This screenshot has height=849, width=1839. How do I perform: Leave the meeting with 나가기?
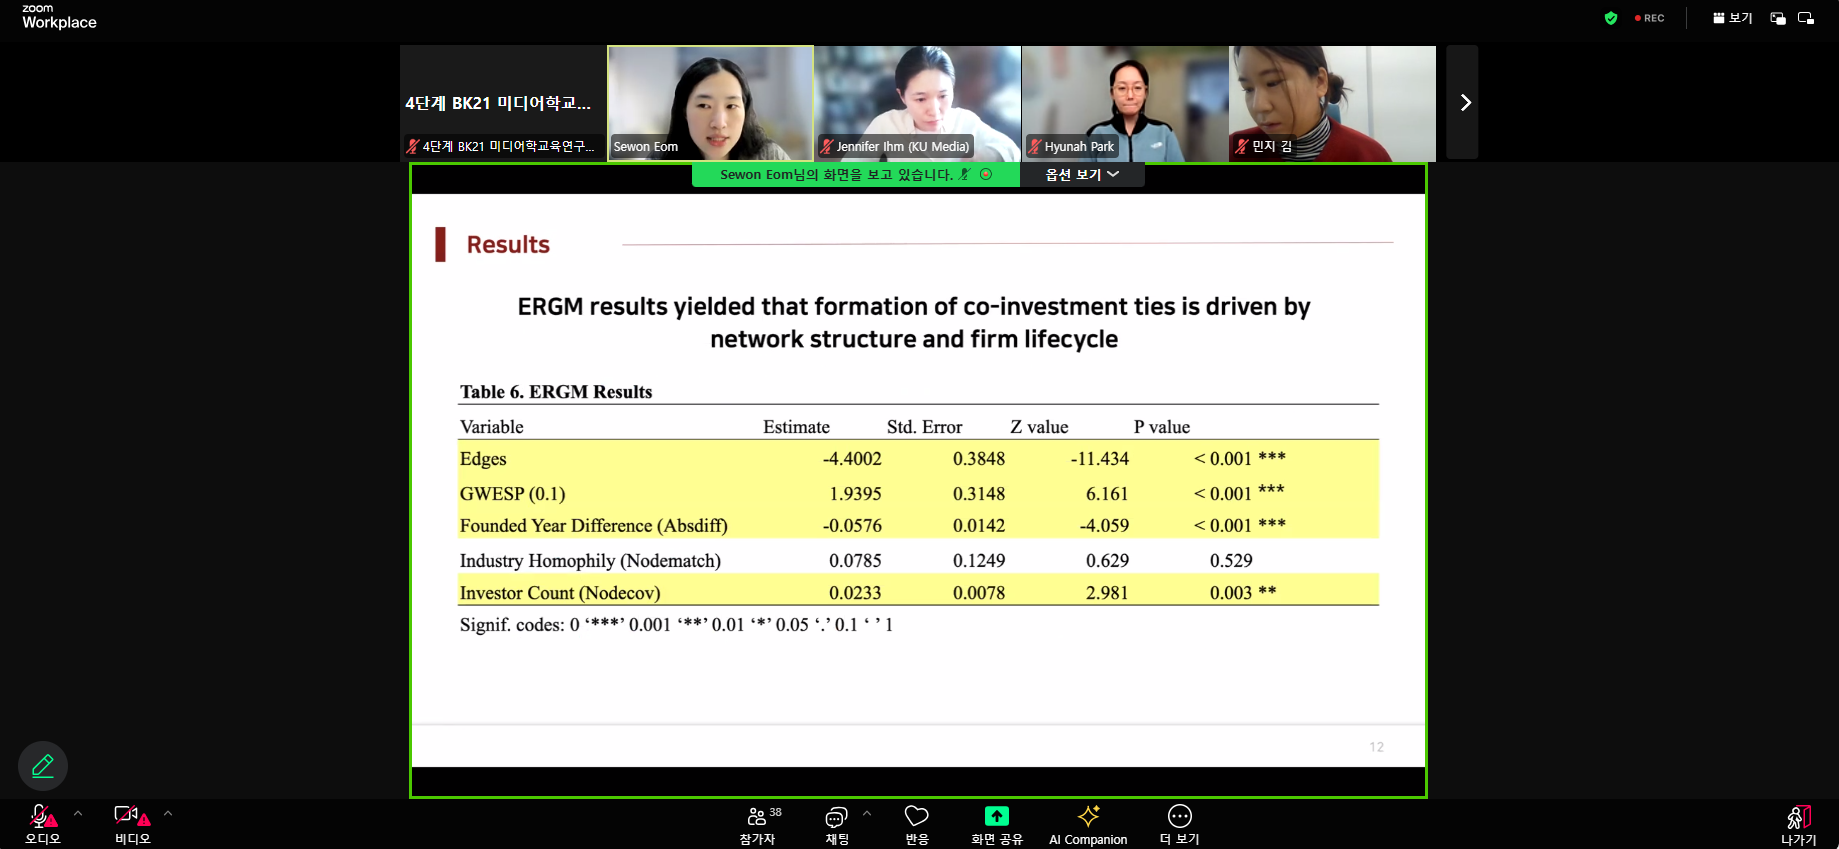[1798, 823]
